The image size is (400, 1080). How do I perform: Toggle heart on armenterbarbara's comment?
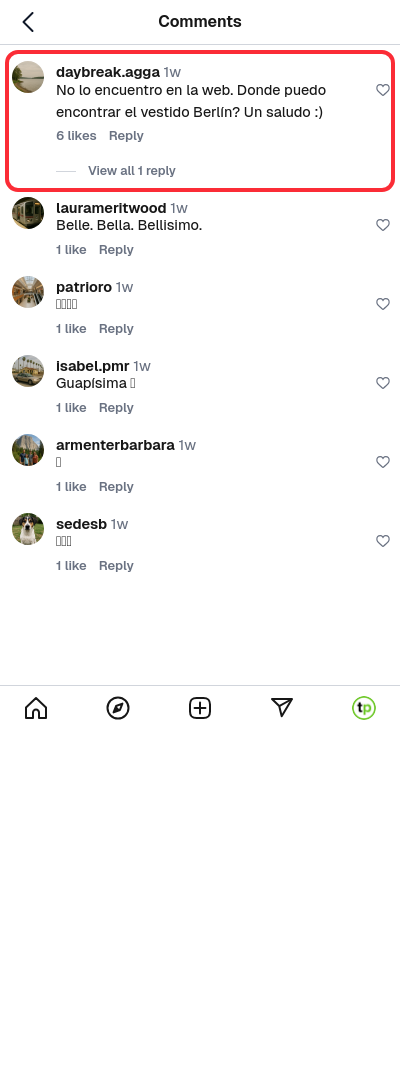(383, 462)
